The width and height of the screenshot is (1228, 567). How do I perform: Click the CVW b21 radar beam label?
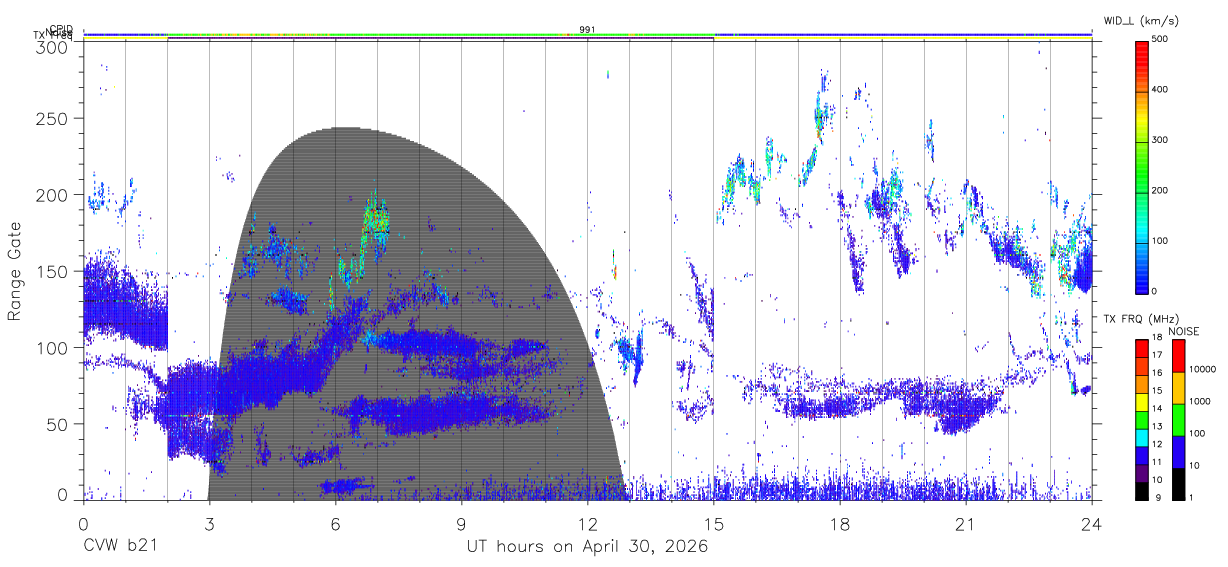pyautogui.click(x=120, y=547)
